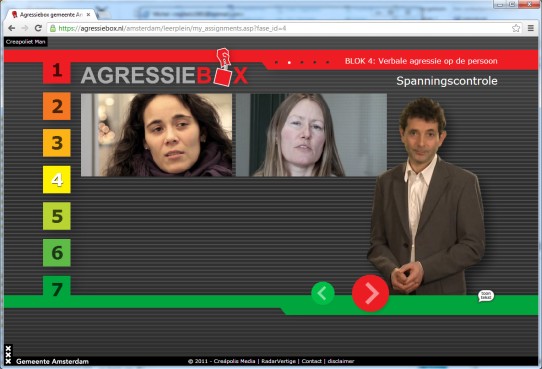
Task: Open the Contact link in footer
Action: pos(311,361)
